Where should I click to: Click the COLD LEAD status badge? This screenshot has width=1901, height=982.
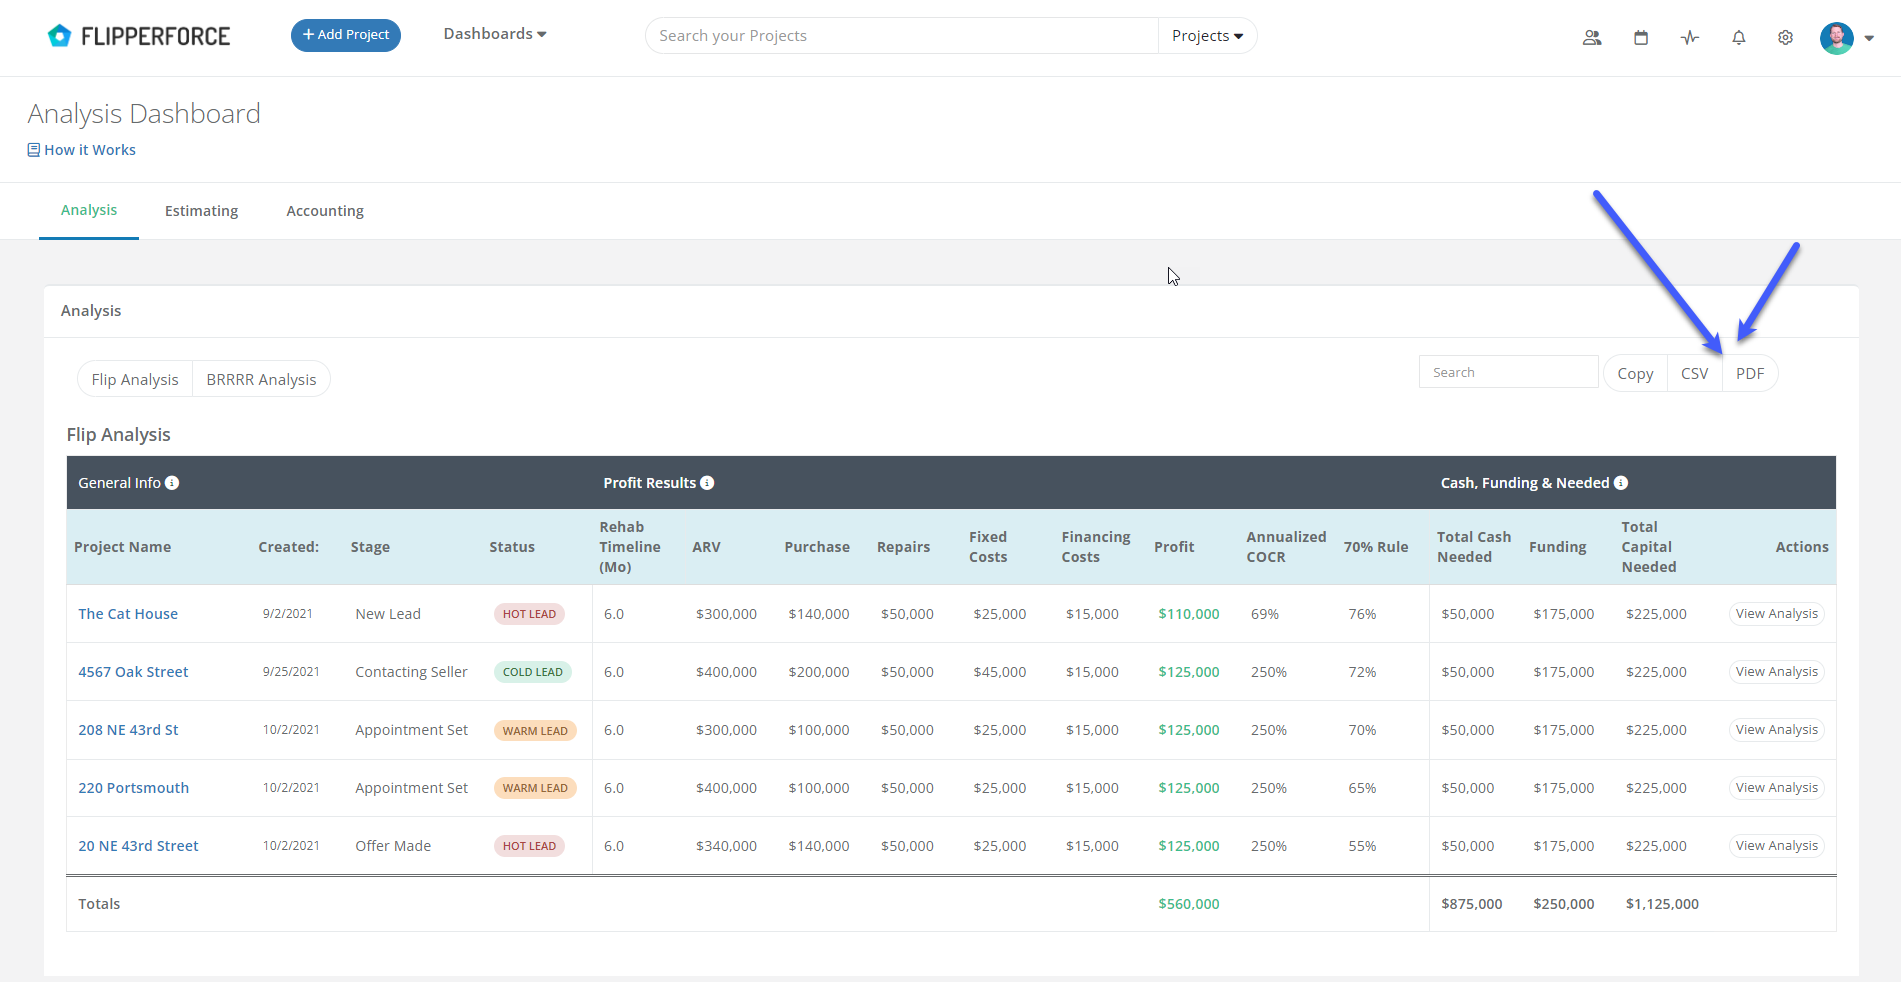click(x=533, y=672)
